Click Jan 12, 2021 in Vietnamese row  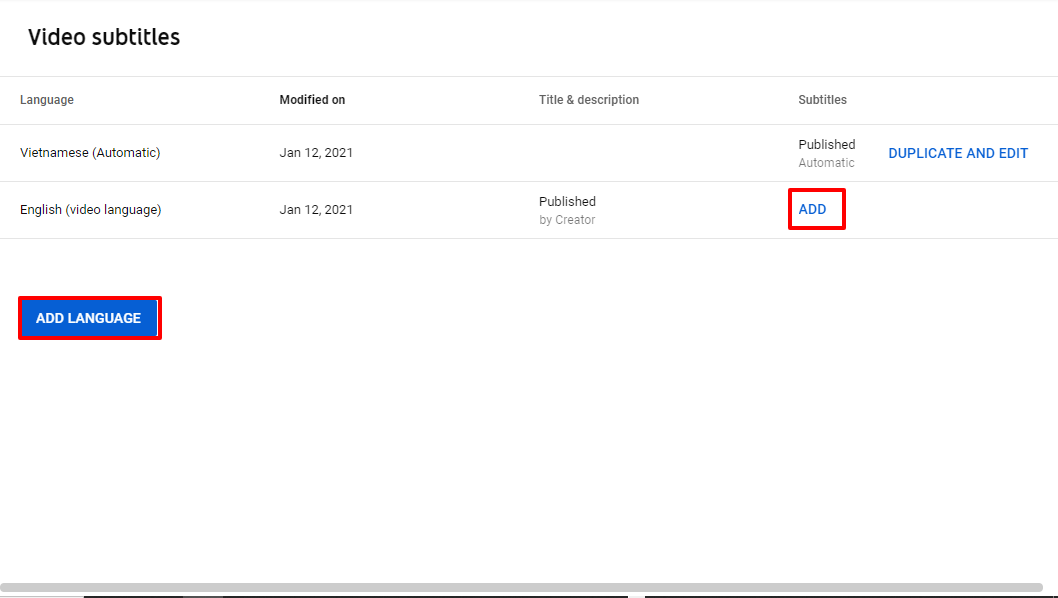(316, 153)
